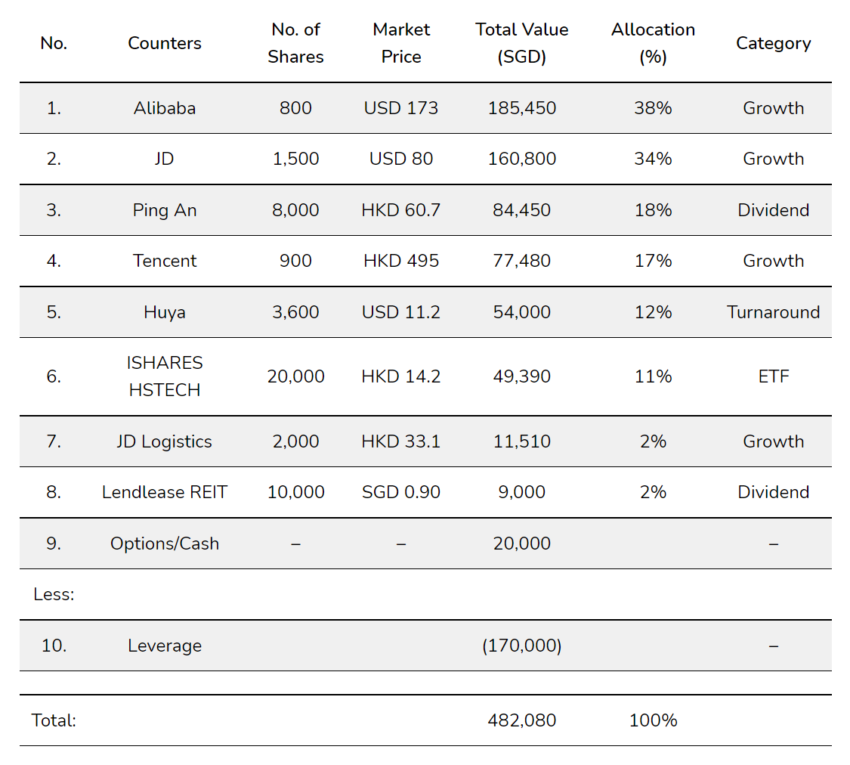
Task: Select the Options/Cash row label
Action: [x=164, y=543]
